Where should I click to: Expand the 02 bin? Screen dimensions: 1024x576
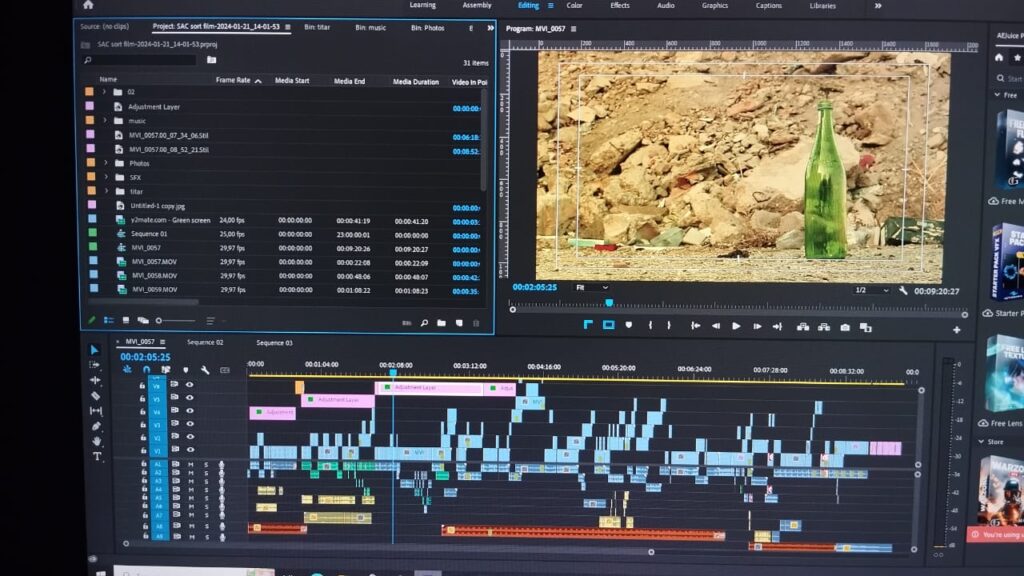point(104,91)
